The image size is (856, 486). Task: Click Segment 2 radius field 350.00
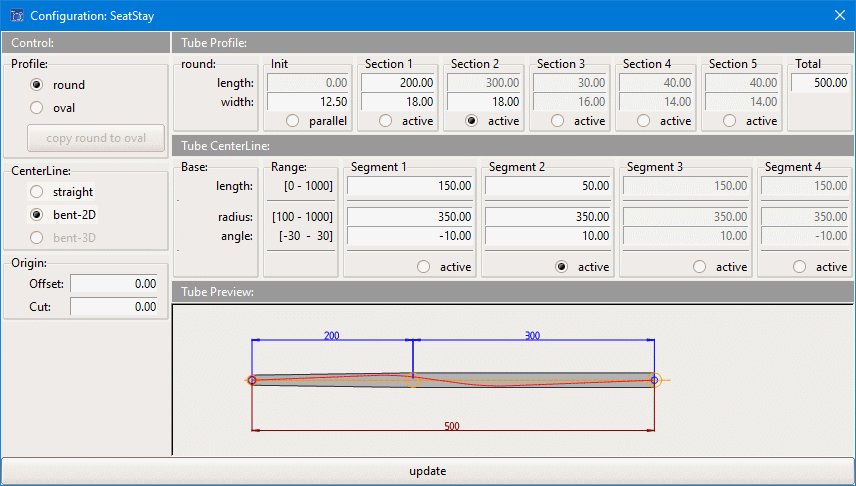click(549, 217)
